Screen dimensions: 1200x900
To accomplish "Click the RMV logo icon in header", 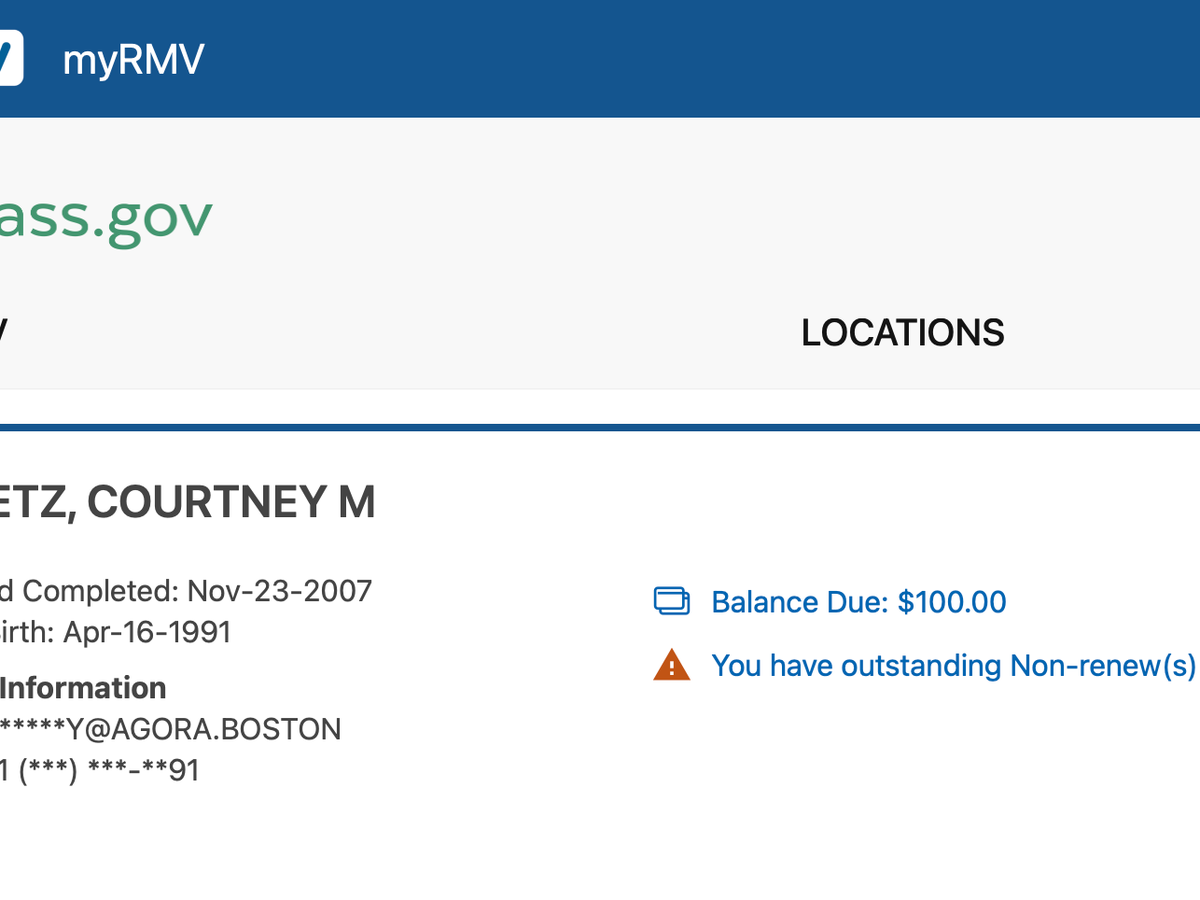I will (x=10, y=58).
